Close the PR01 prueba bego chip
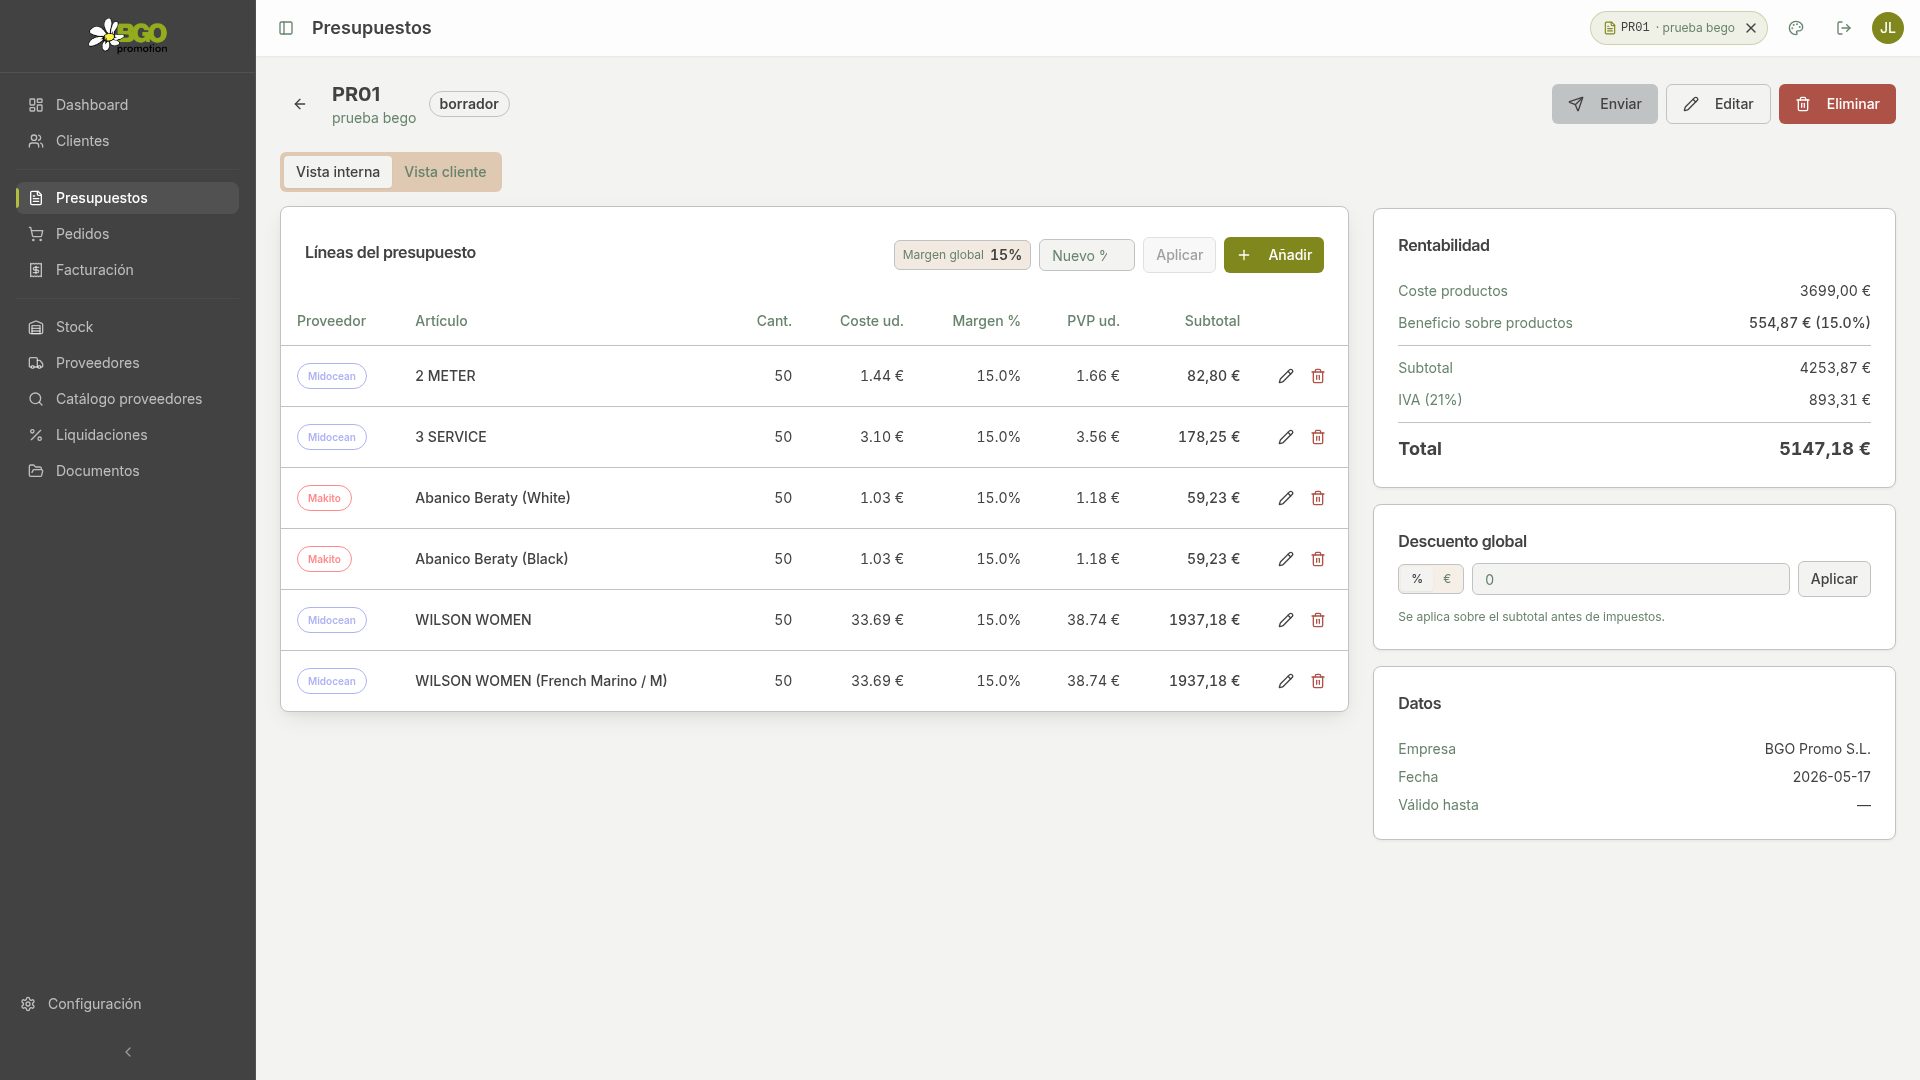The height and width of the screenshot is (1080, 1920). click(x=1751, y=28)
